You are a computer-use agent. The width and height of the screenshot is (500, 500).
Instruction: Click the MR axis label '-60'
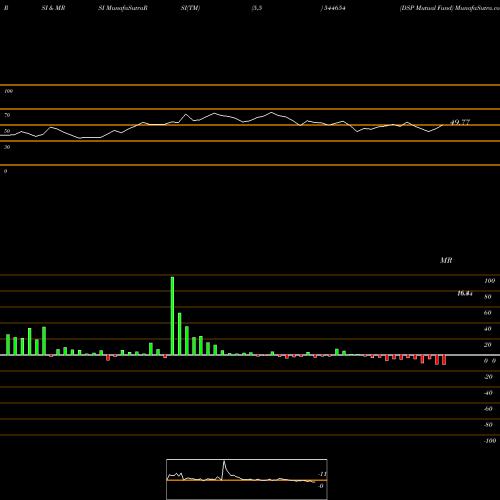(488, 409)
